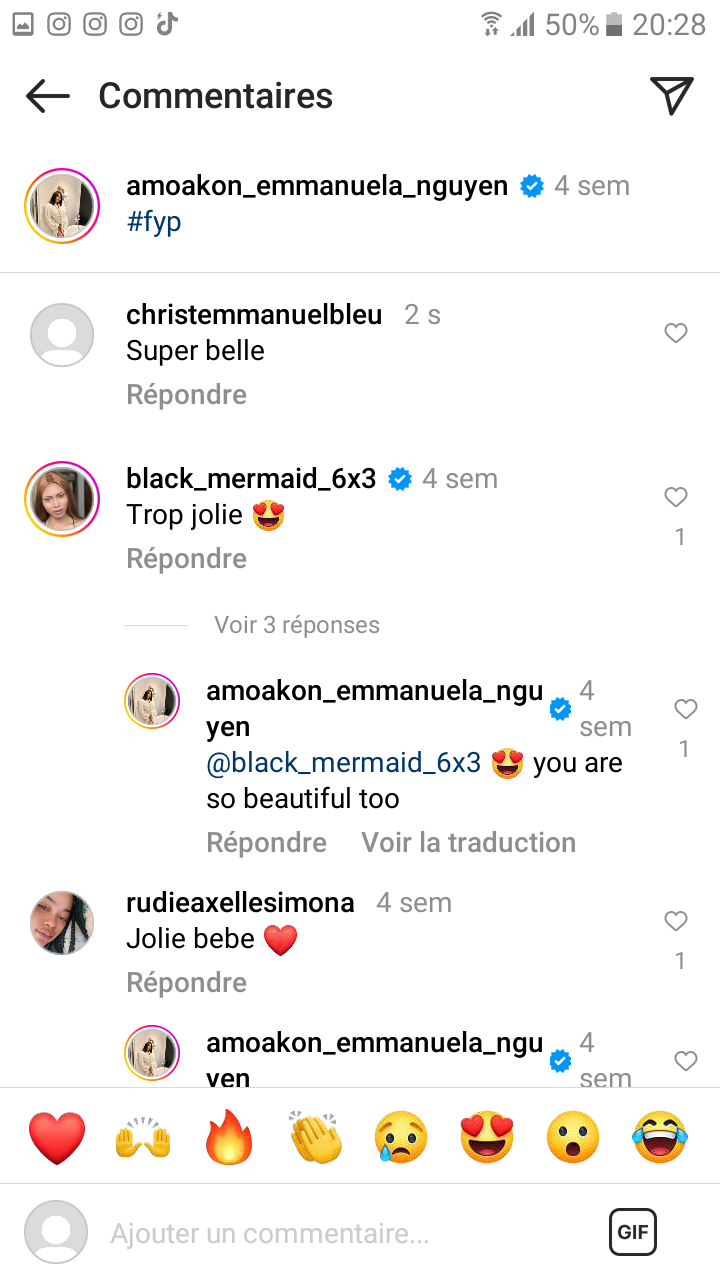This screenshot has height=1280, width=720.
Task: Tap the red heart quick reaction emoji
Action: pos(57,1137)
